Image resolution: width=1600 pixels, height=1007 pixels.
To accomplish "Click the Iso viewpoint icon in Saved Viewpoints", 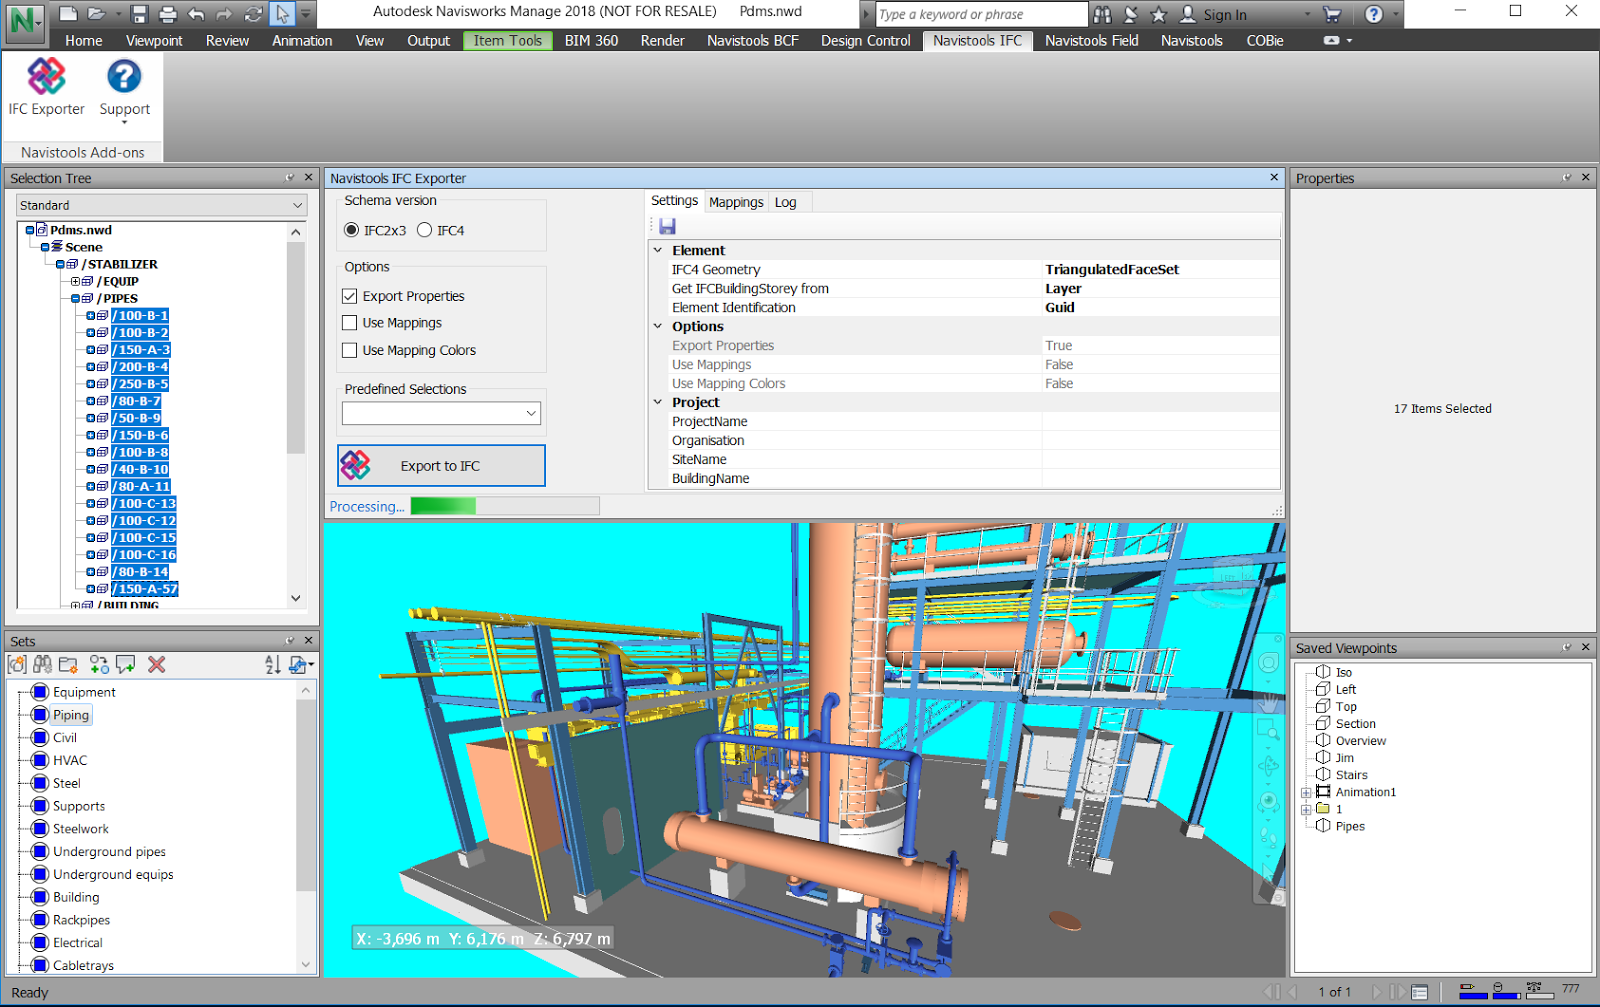I will click(1322, 672).
